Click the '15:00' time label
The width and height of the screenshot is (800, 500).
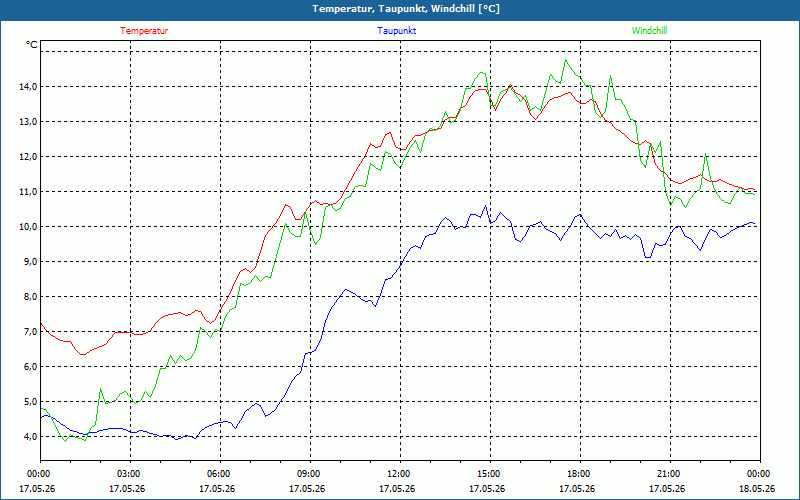click(x=490, y=474)
